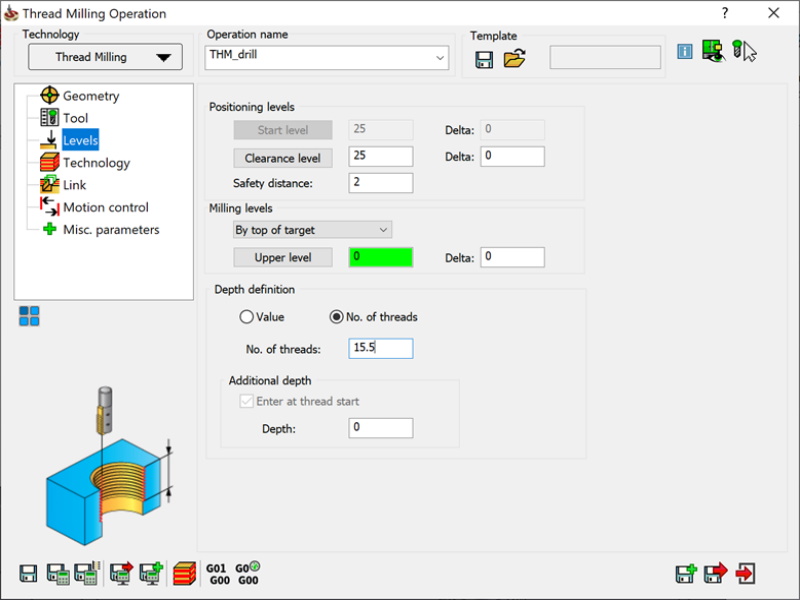The height and width of the screenshot is (600, 800).
Task: Open the By top of target dropdown
Action: click(x=312, y=230)
